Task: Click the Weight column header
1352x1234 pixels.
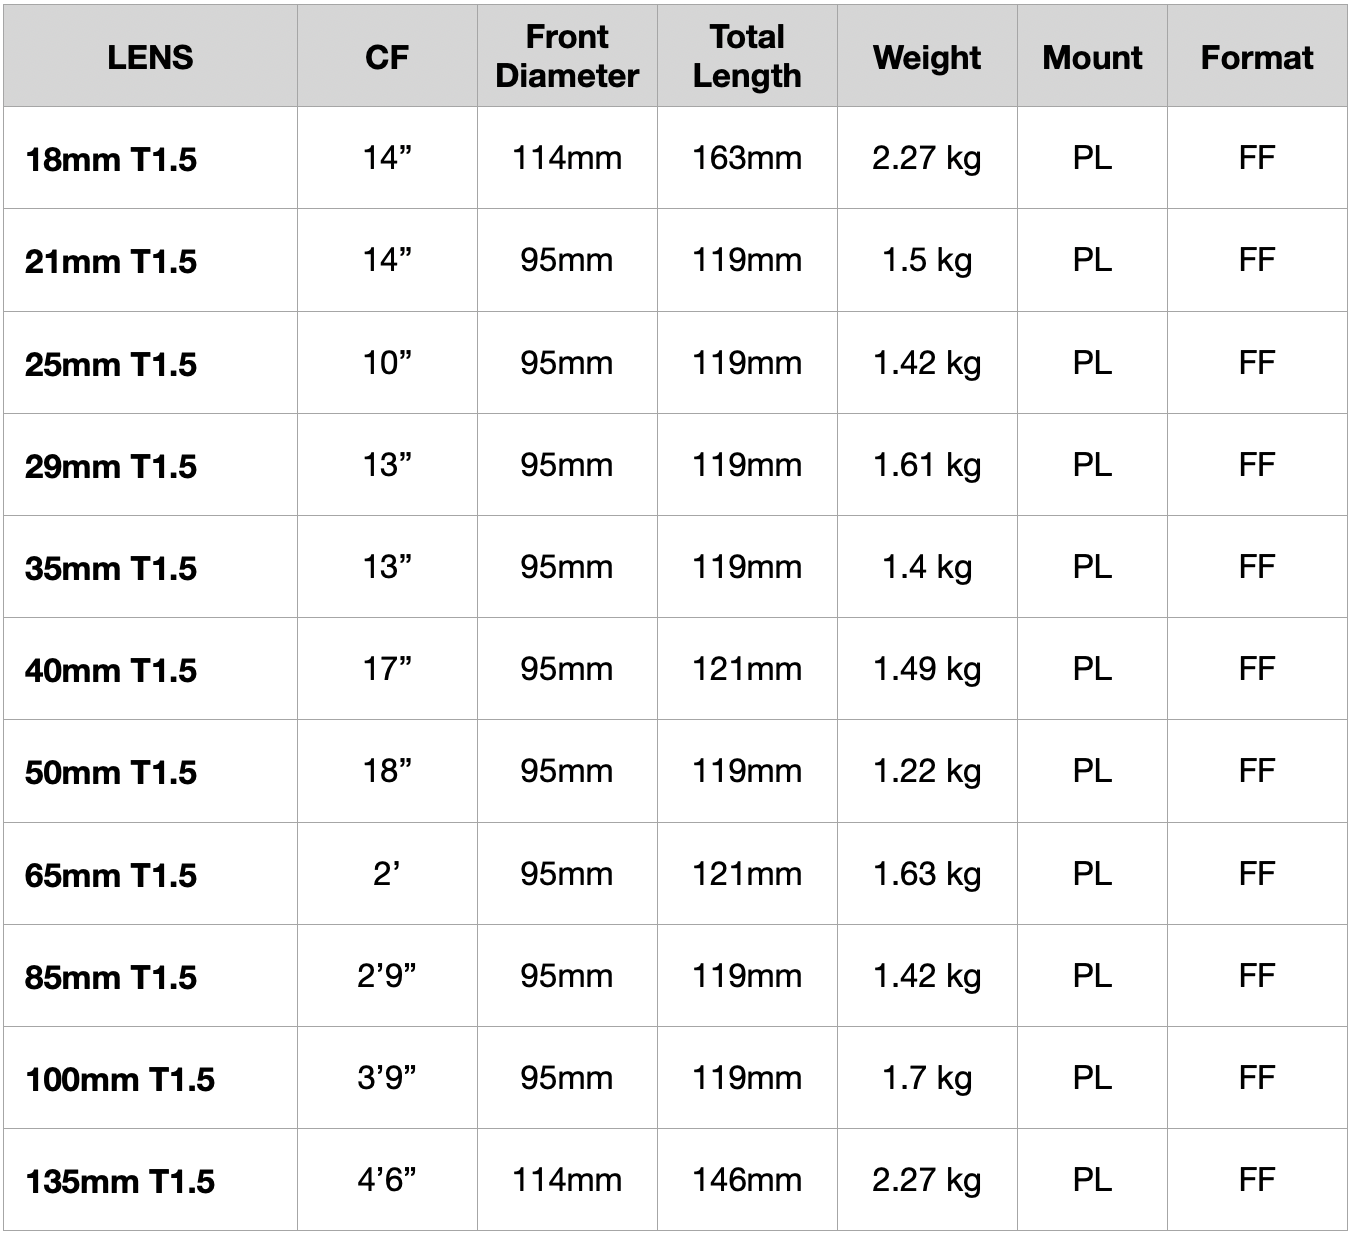Action: [x=927, y=58]
